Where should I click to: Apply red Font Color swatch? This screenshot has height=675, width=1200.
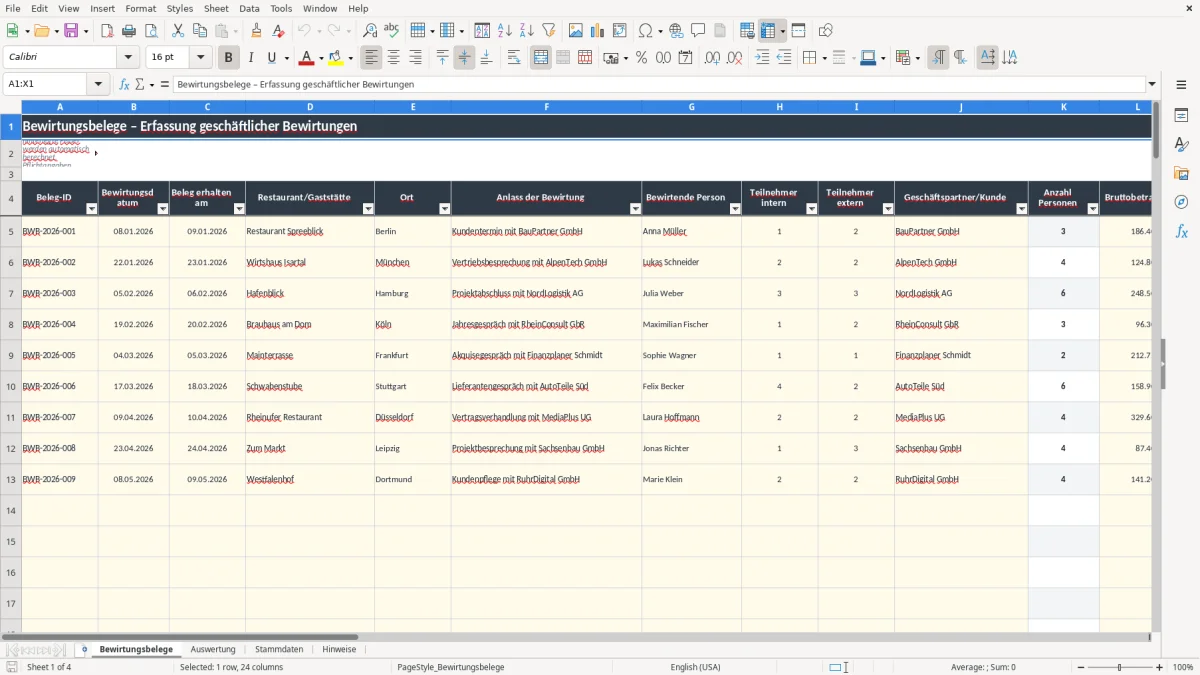pyautogui.click(x=307, y=58)
